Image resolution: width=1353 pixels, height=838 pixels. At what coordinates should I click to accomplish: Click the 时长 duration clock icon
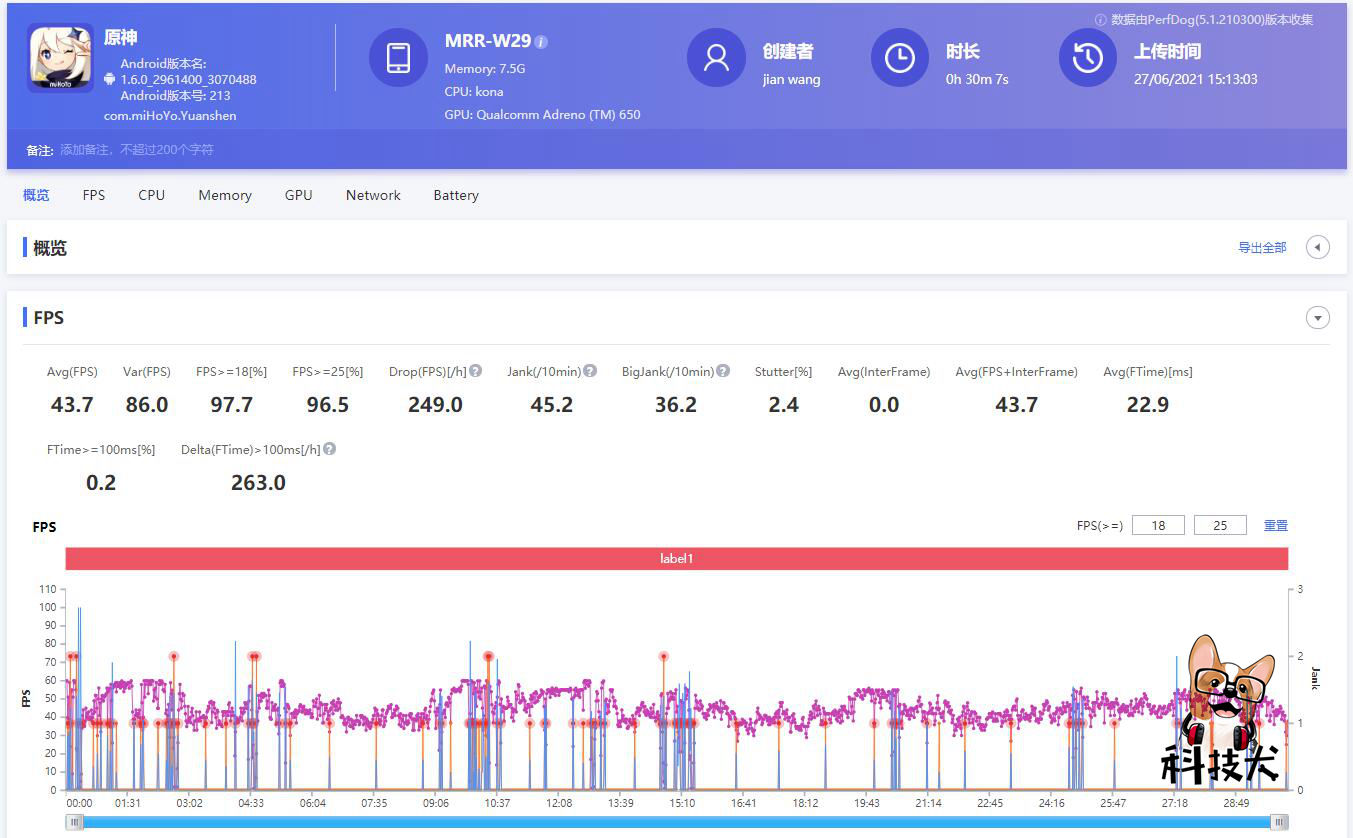899,58
